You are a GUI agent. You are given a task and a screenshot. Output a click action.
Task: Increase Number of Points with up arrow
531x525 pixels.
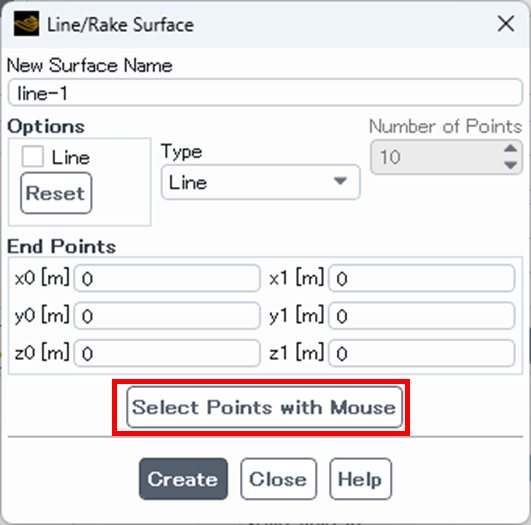(x=510, y=148)
